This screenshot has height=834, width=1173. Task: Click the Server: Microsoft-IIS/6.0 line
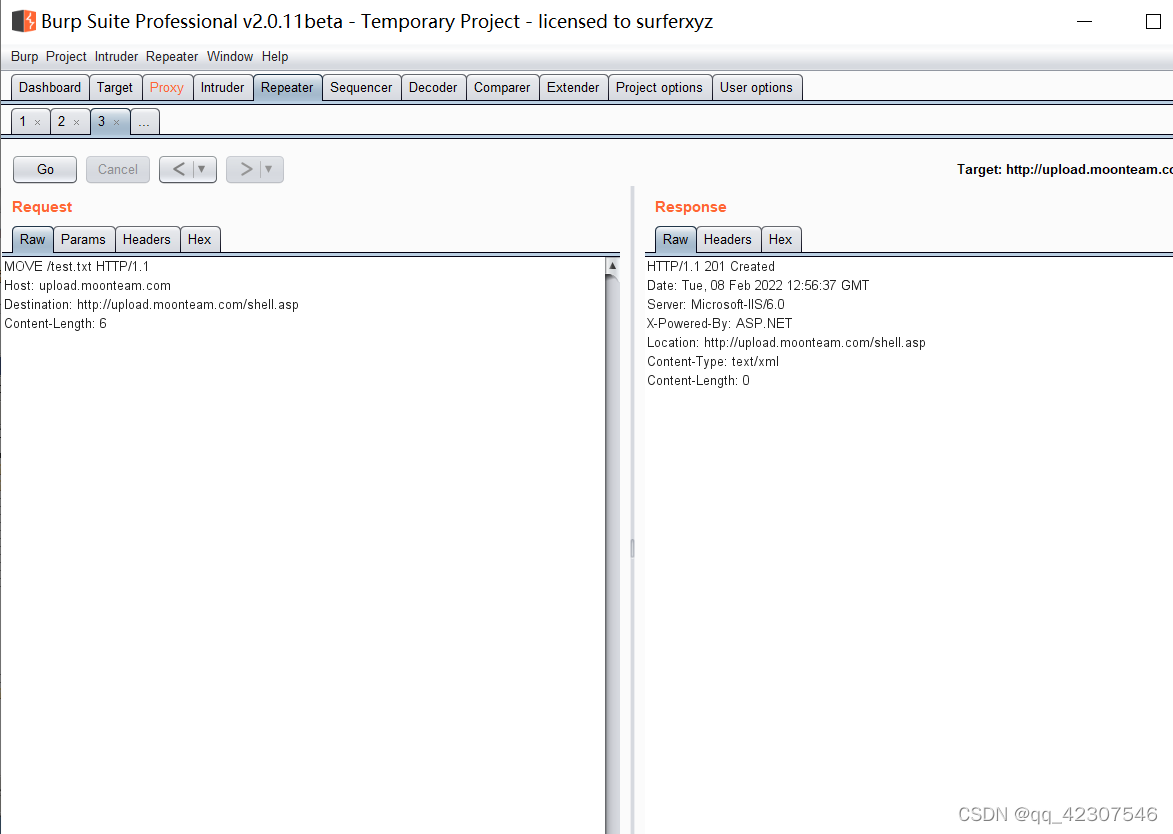[716, 304]
